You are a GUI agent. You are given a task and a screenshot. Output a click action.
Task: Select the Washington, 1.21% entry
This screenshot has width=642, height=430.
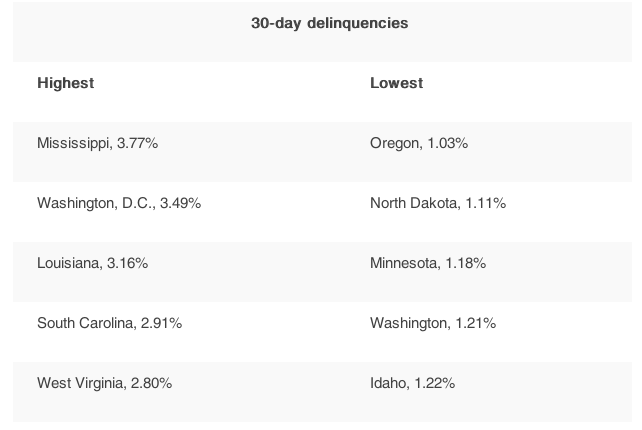[x=433, y=323]
